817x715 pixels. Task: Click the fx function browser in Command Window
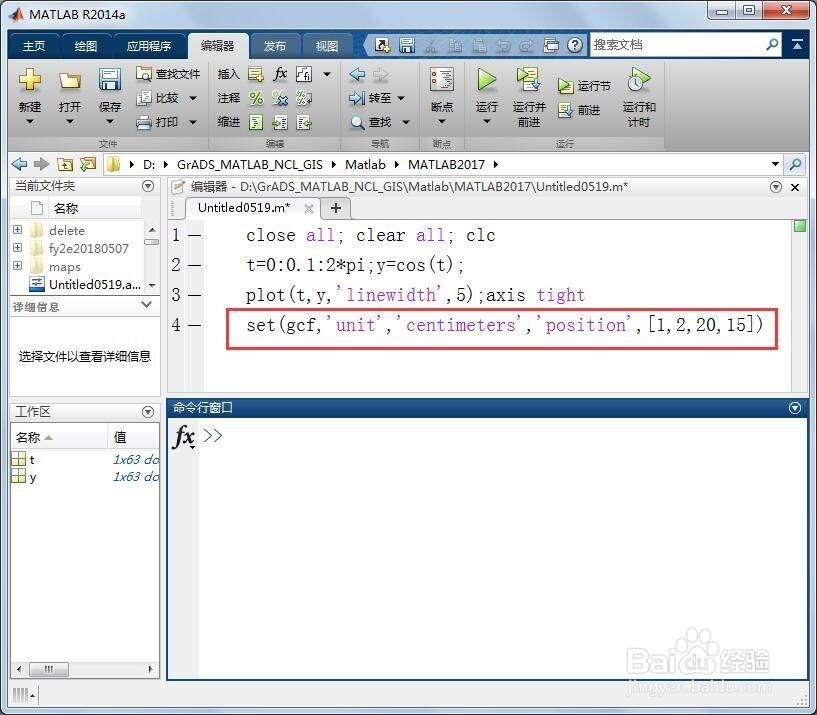(183, 436)
